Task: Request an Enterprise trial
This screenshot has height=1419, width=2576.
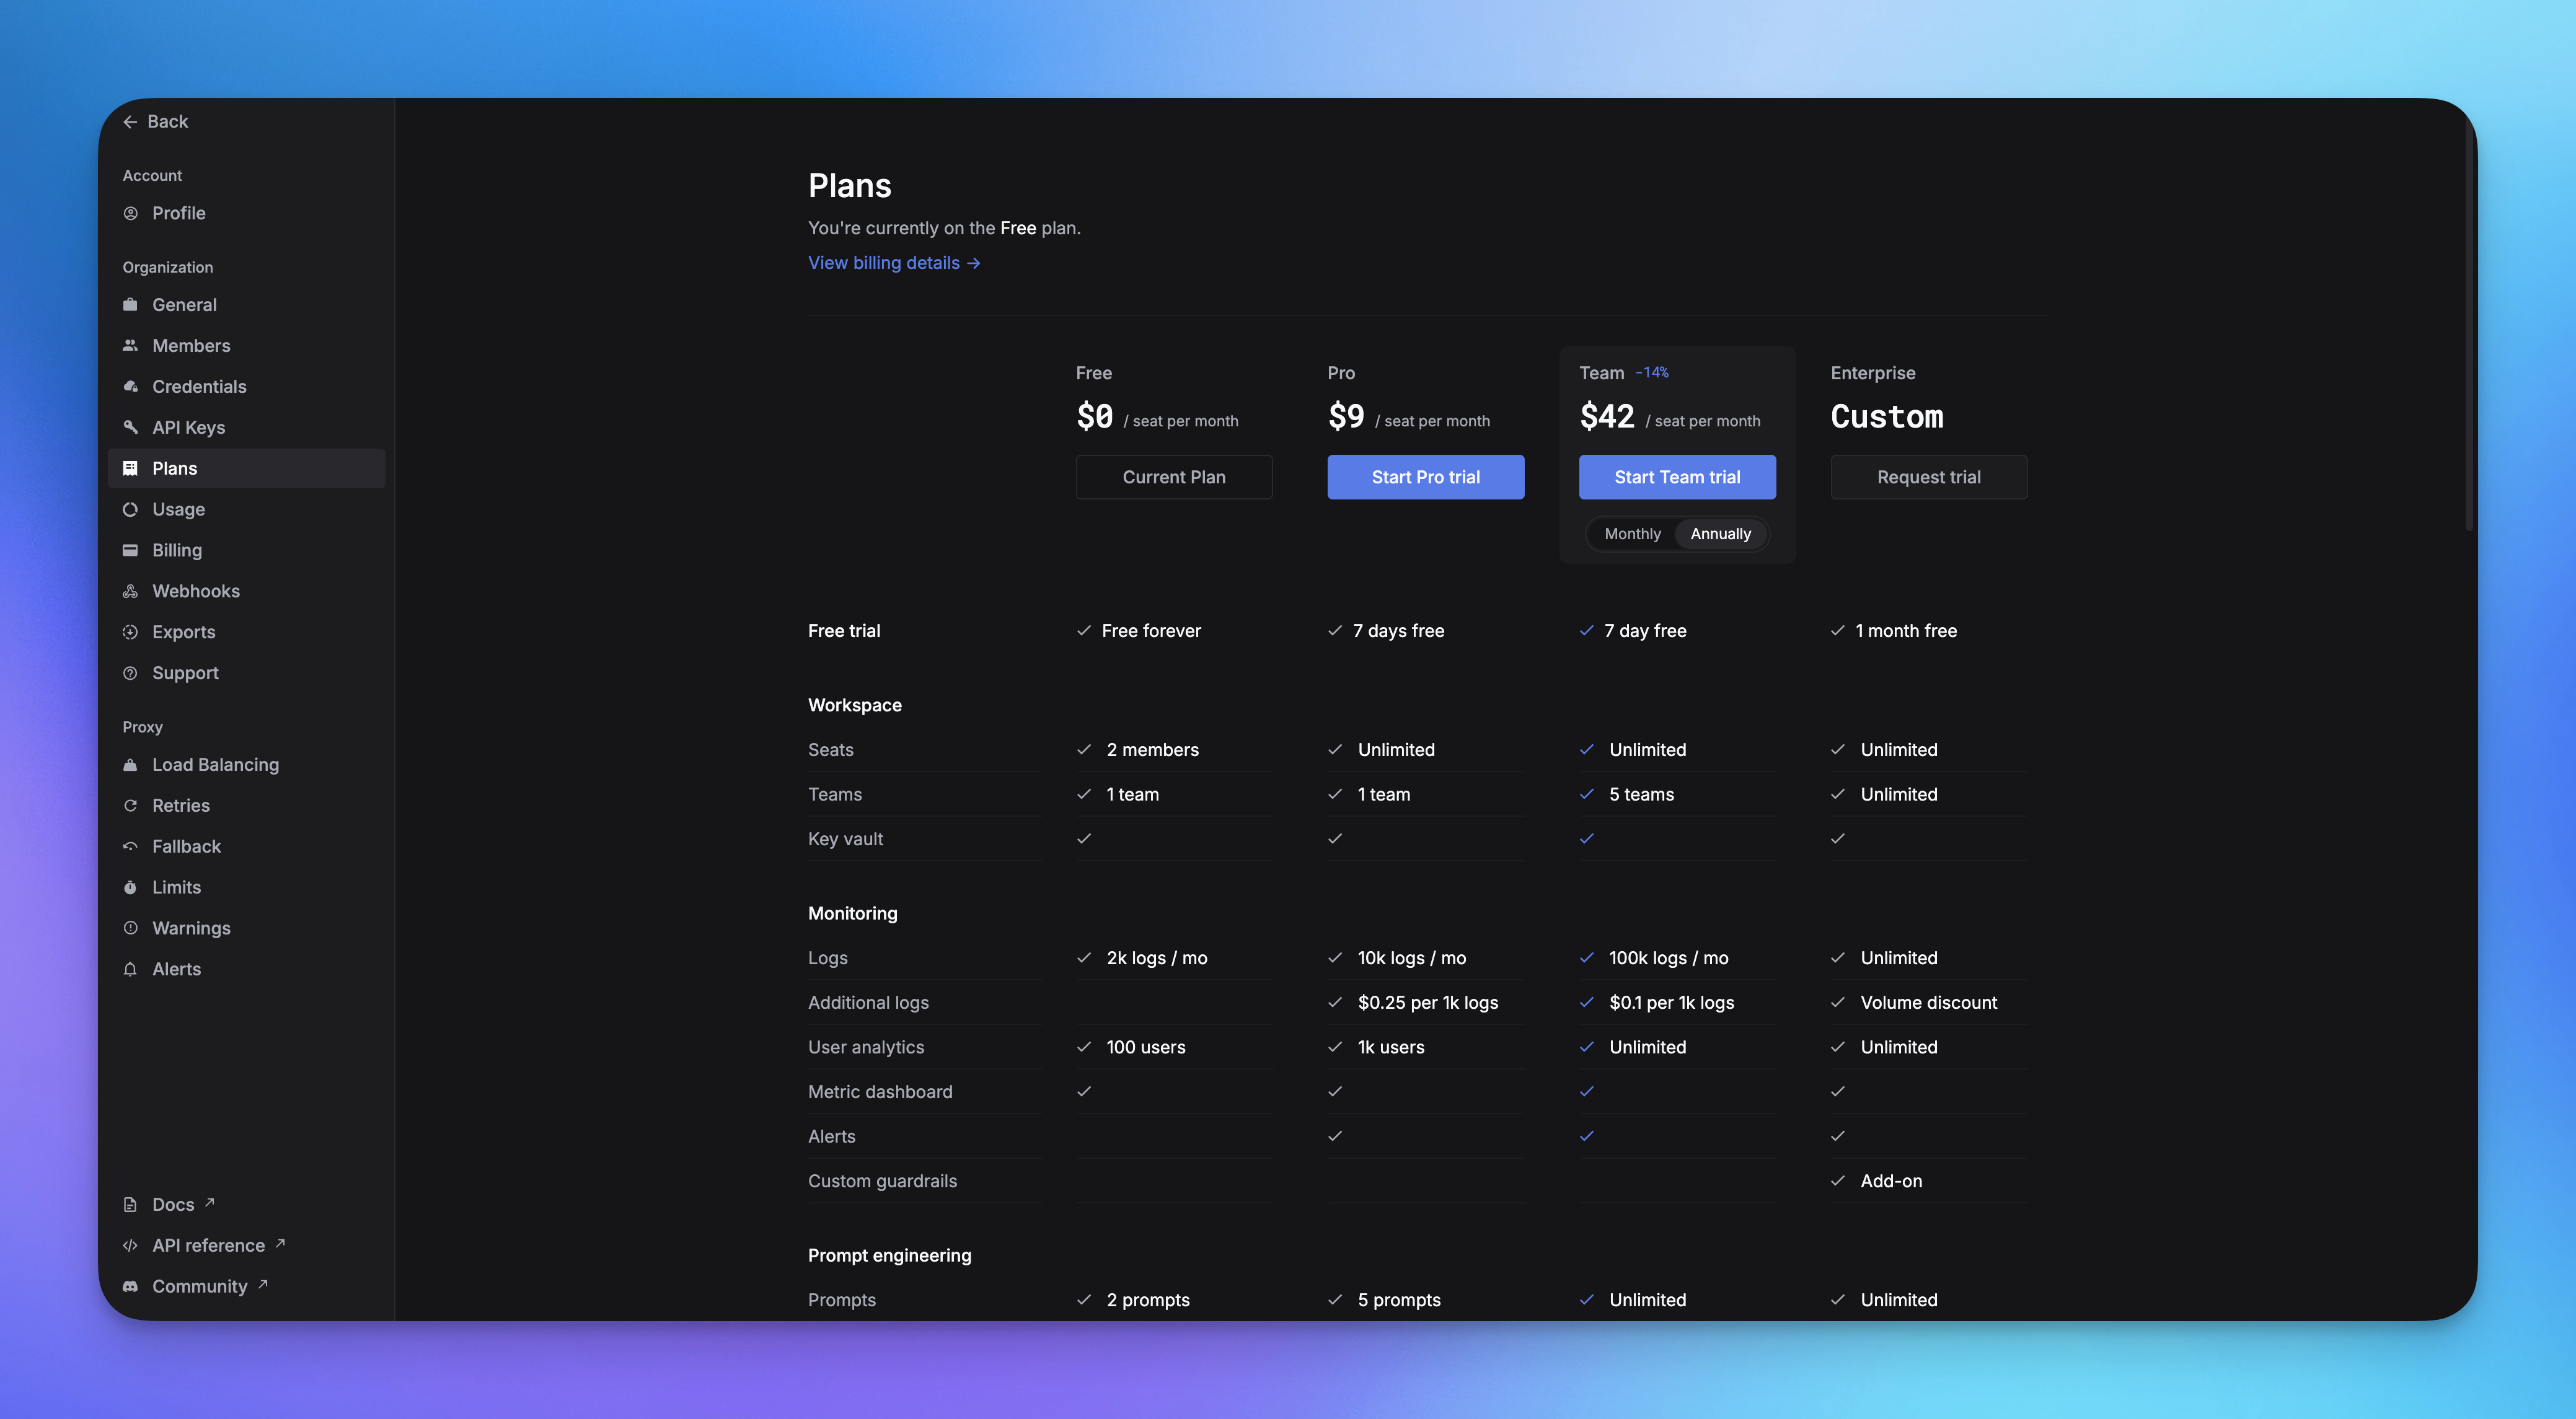Action: [x=1928, y=478]
